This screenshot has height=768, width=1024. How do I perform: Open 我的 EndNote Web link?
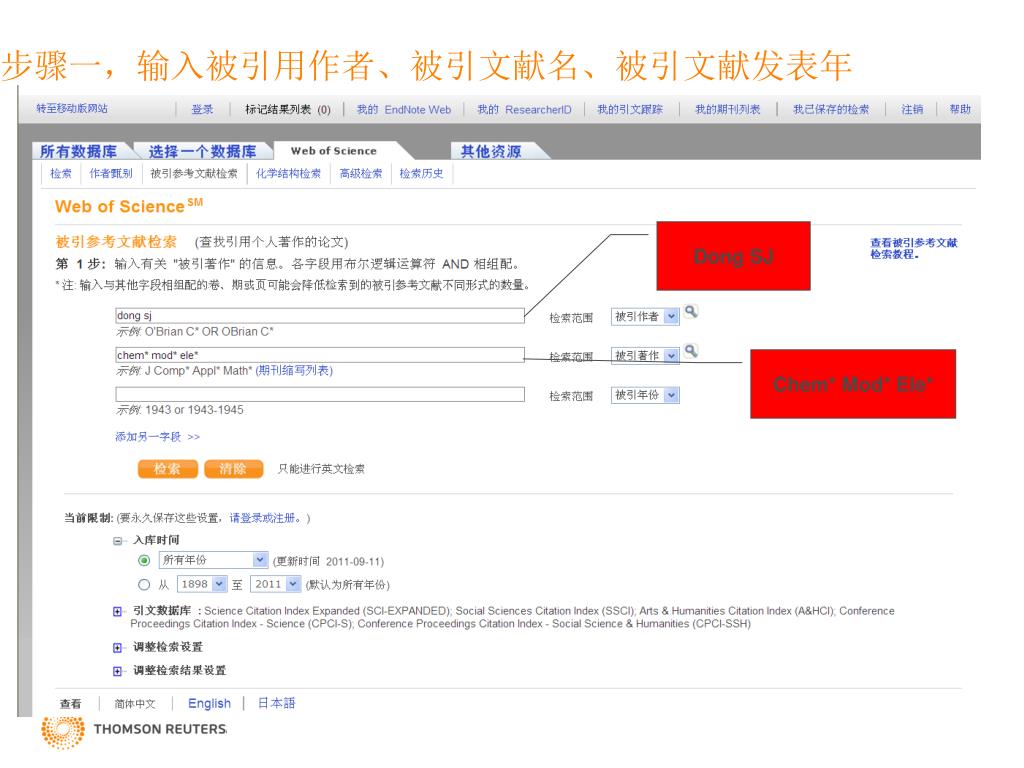(x=404, y=110)
